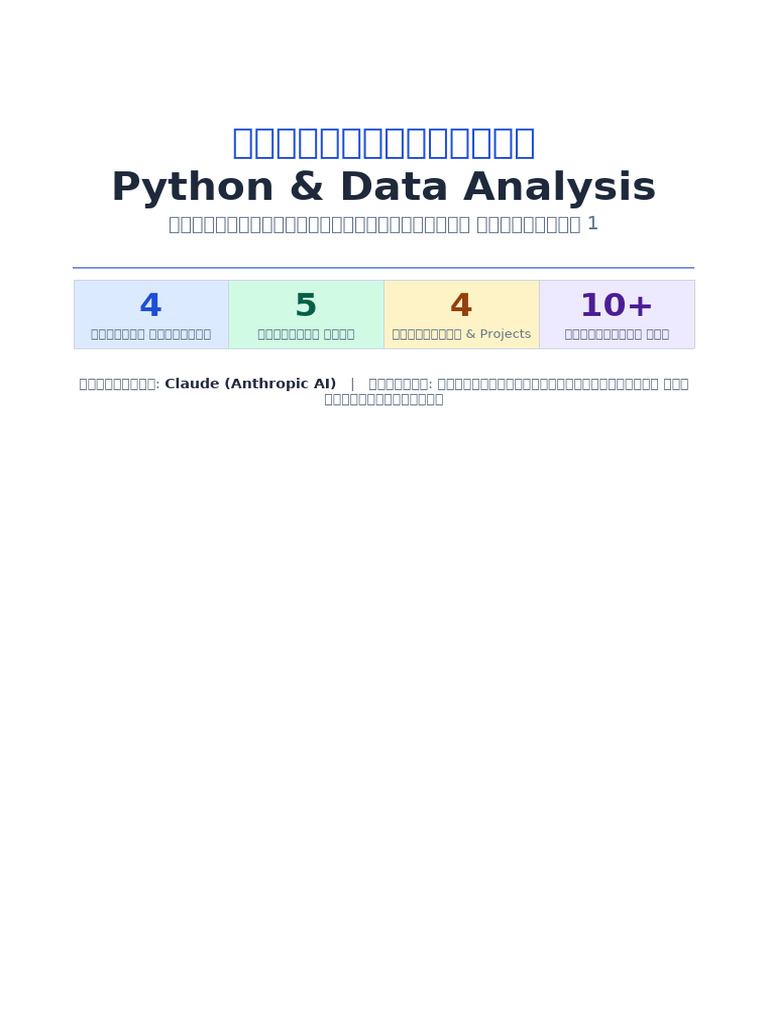
Task: Click the word "Python" in the heading
Action: [193, 187]
